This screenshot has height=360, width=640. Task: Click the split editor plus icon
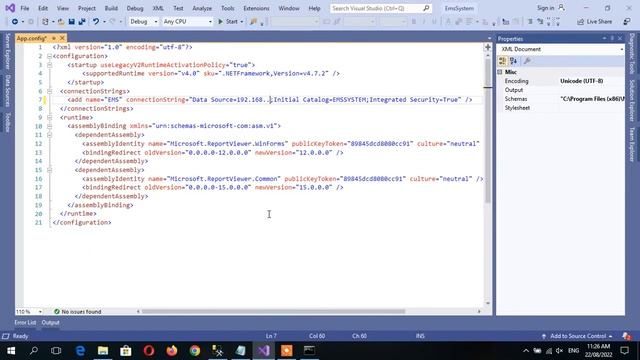(x=487, y=47)
